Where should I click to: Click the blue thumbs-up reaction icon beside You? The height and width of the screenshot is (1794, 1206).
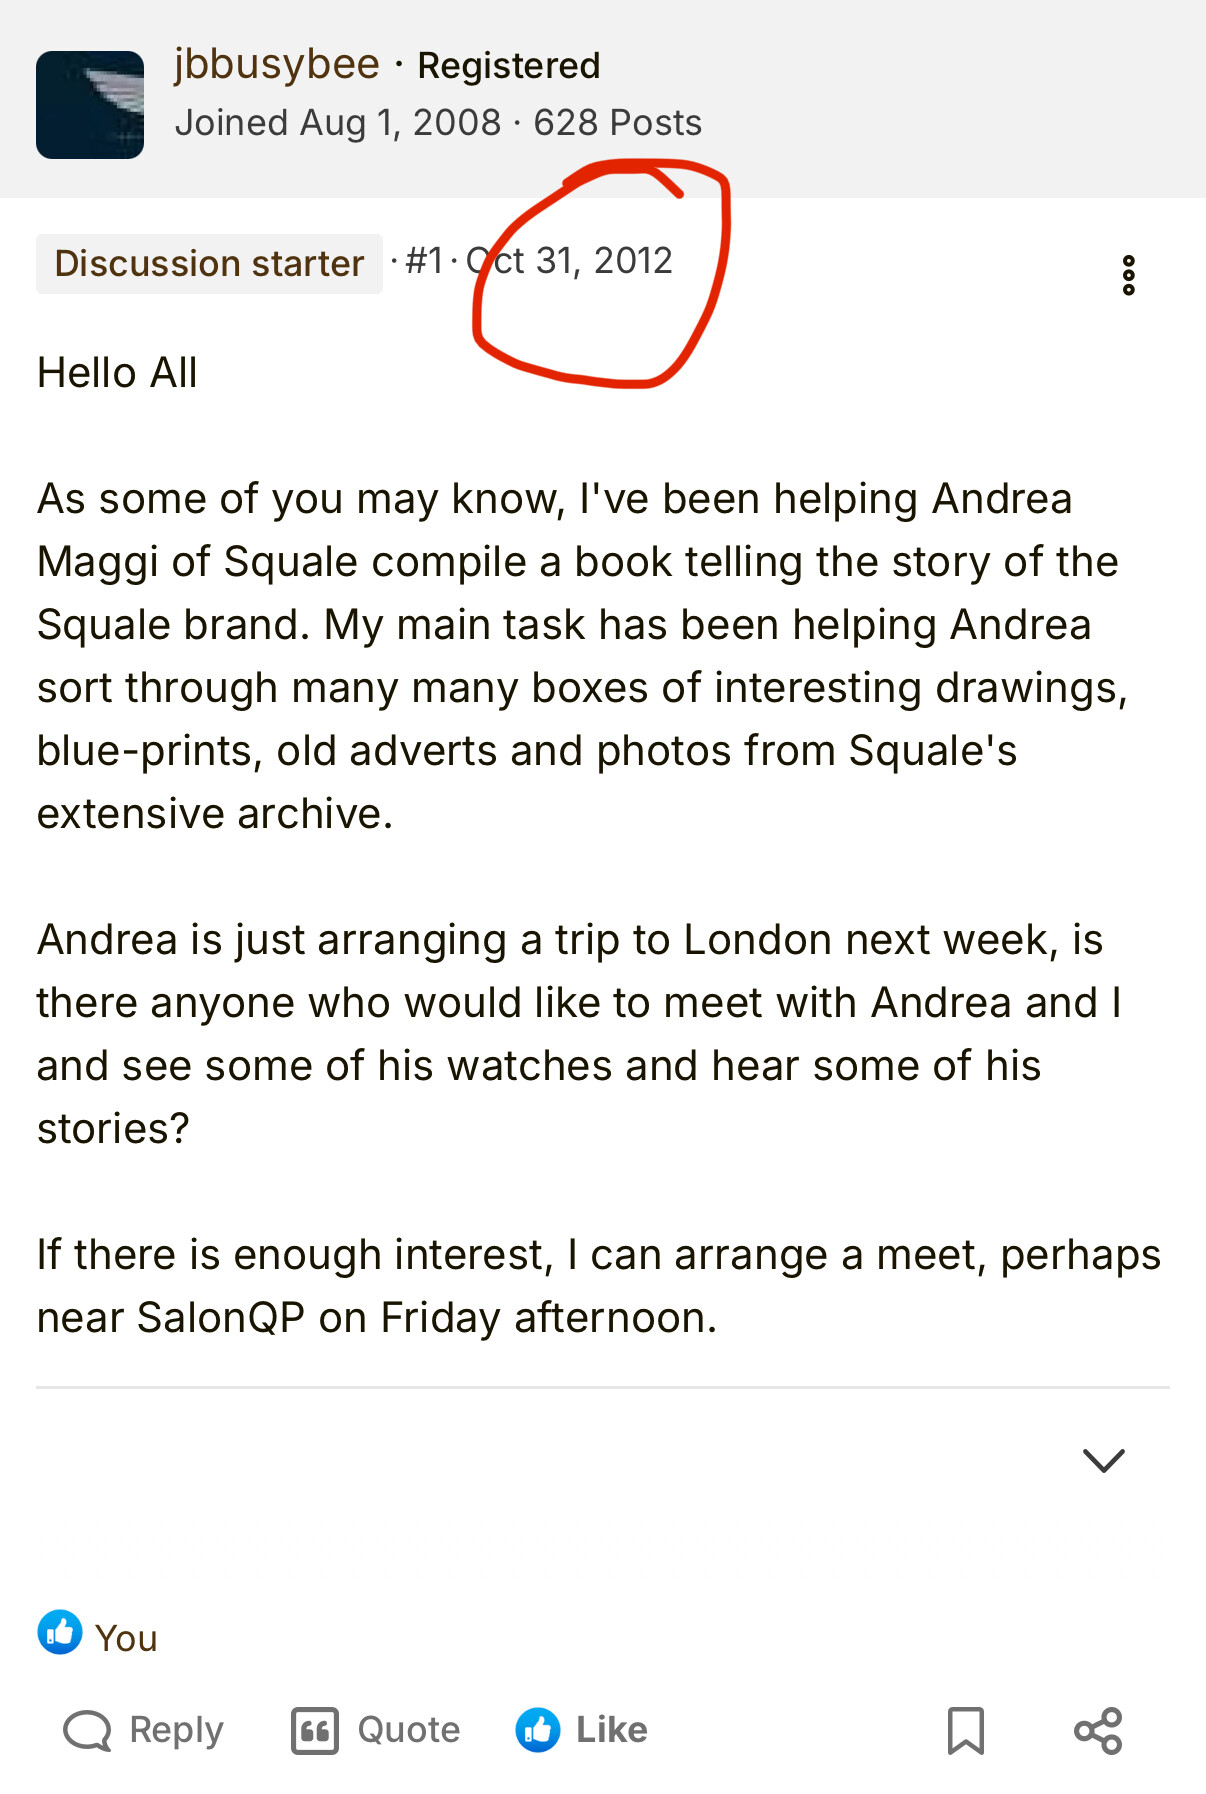pos(60,1632)
